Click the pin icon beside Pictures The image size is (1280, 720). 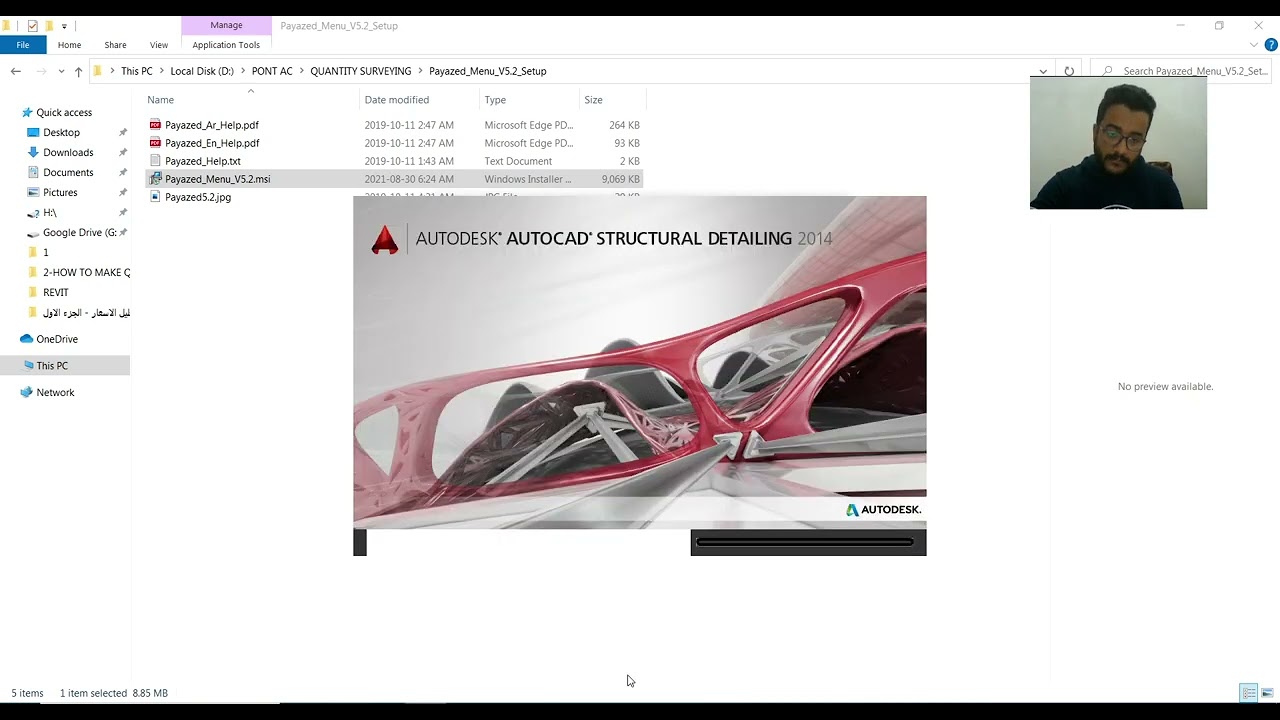click(123, 193)
